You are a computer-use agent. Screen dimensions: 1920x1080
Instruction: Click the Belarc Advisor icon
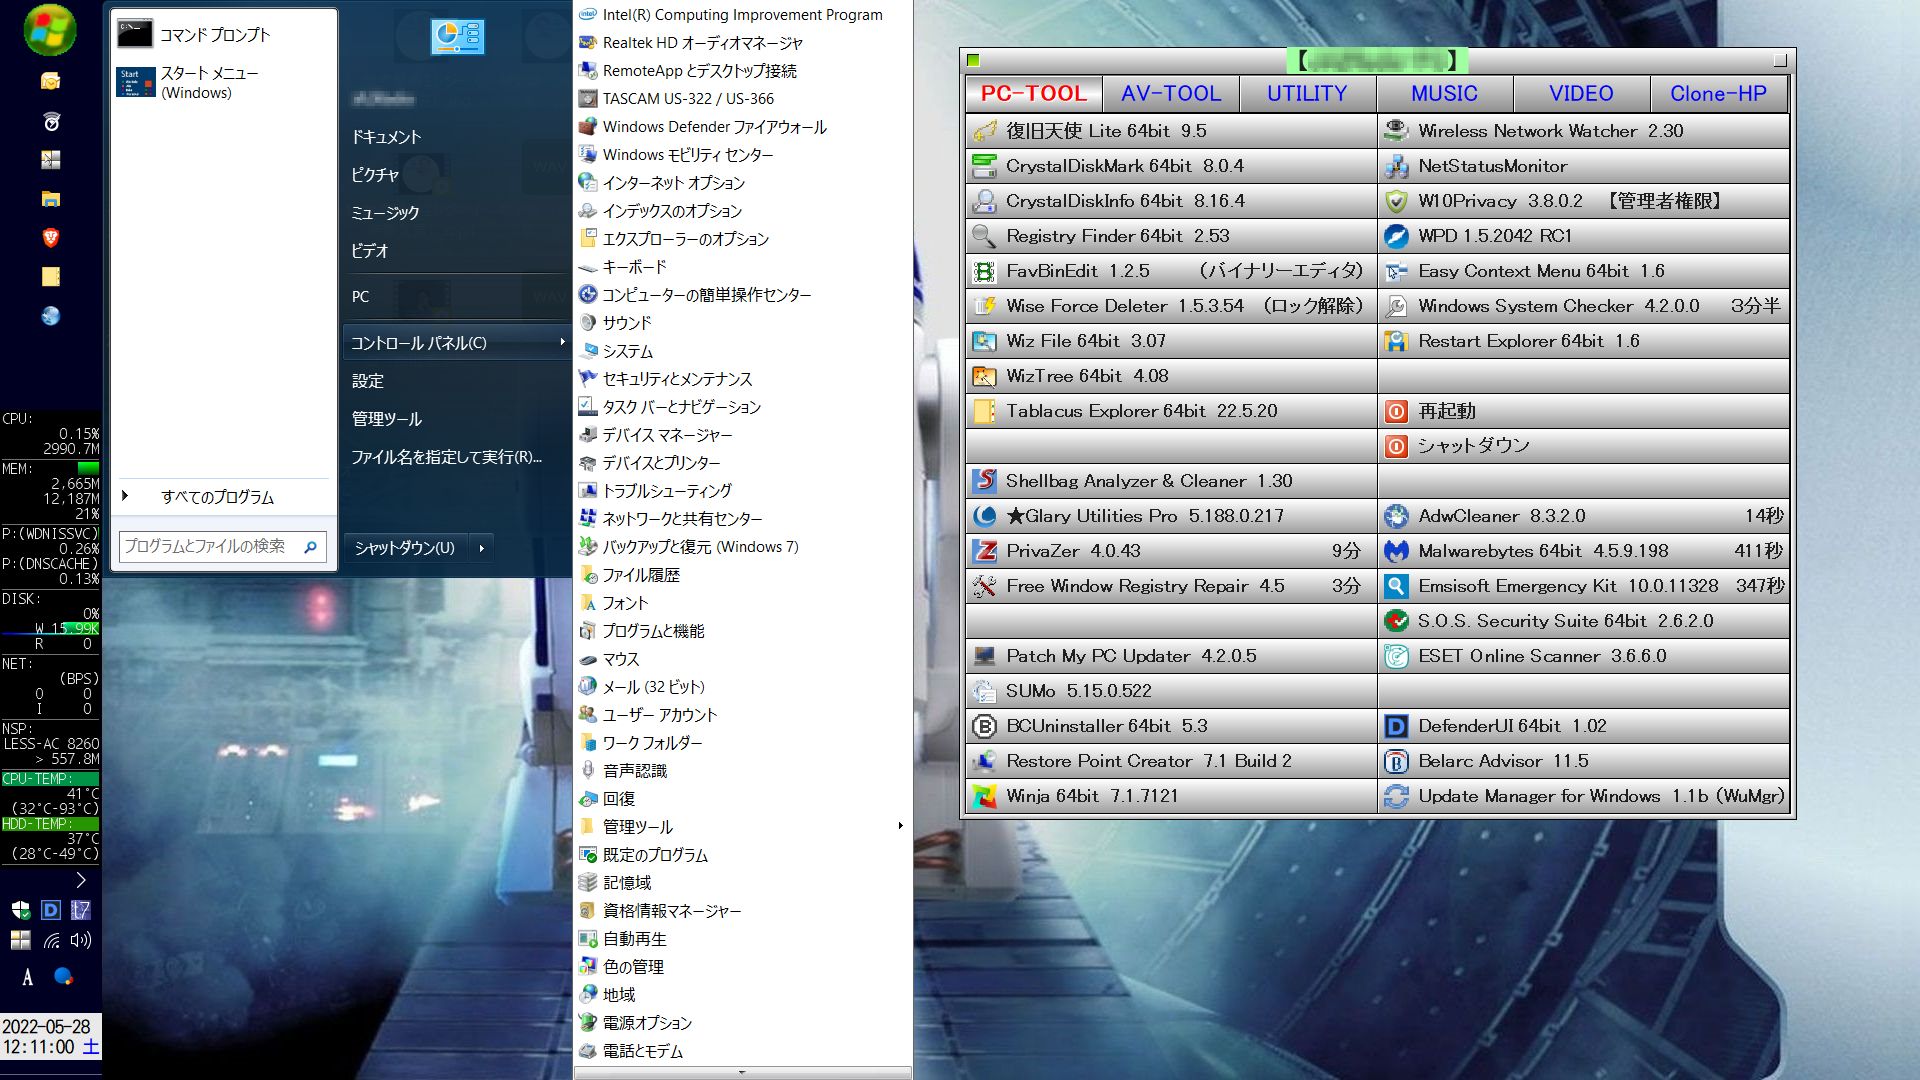coord(1397,761)
